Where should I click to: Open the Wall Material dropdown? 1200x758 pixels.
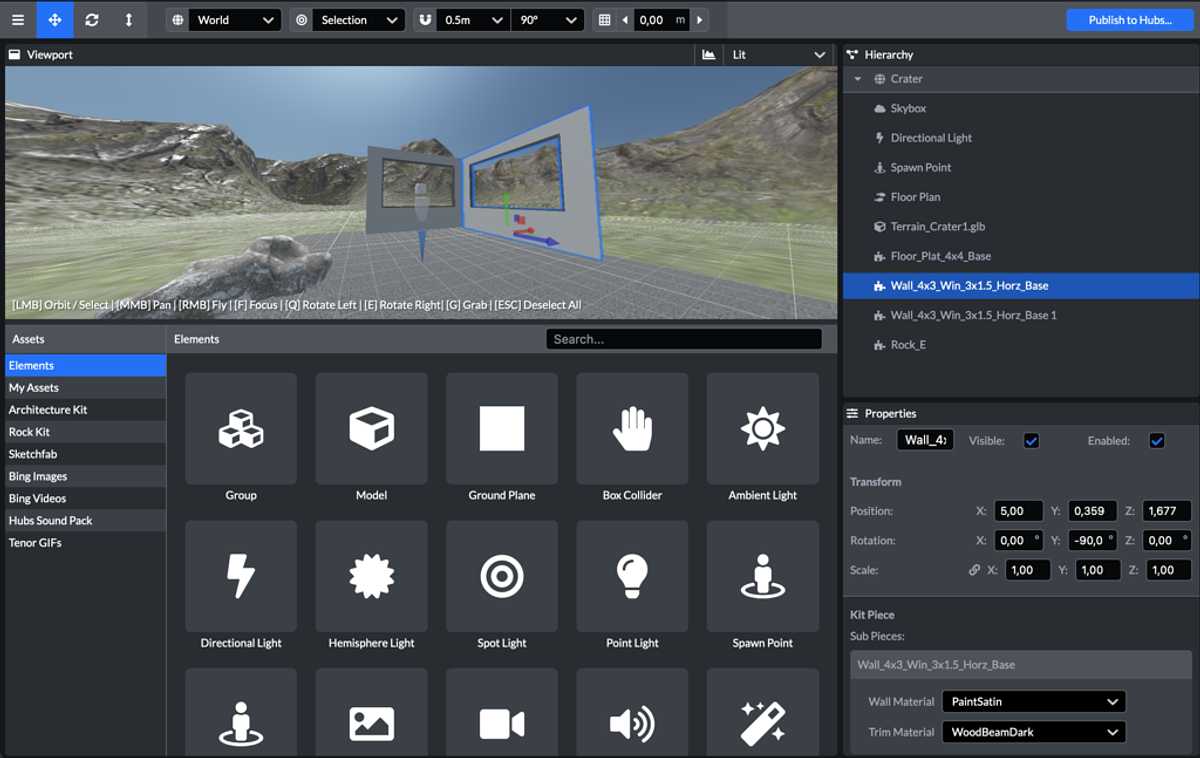click(1033, 702)
